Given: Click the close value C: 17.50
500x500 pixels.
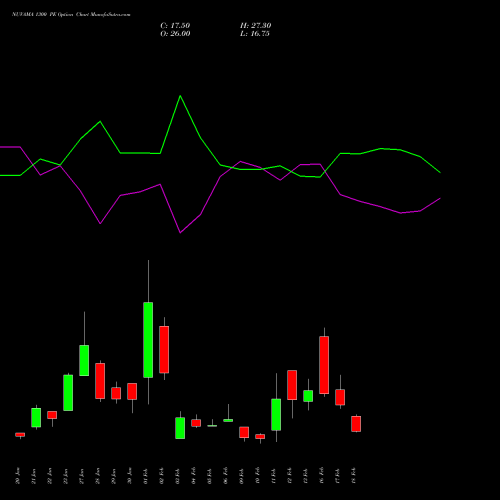Looking at the screenshot, I should [175, 26].
